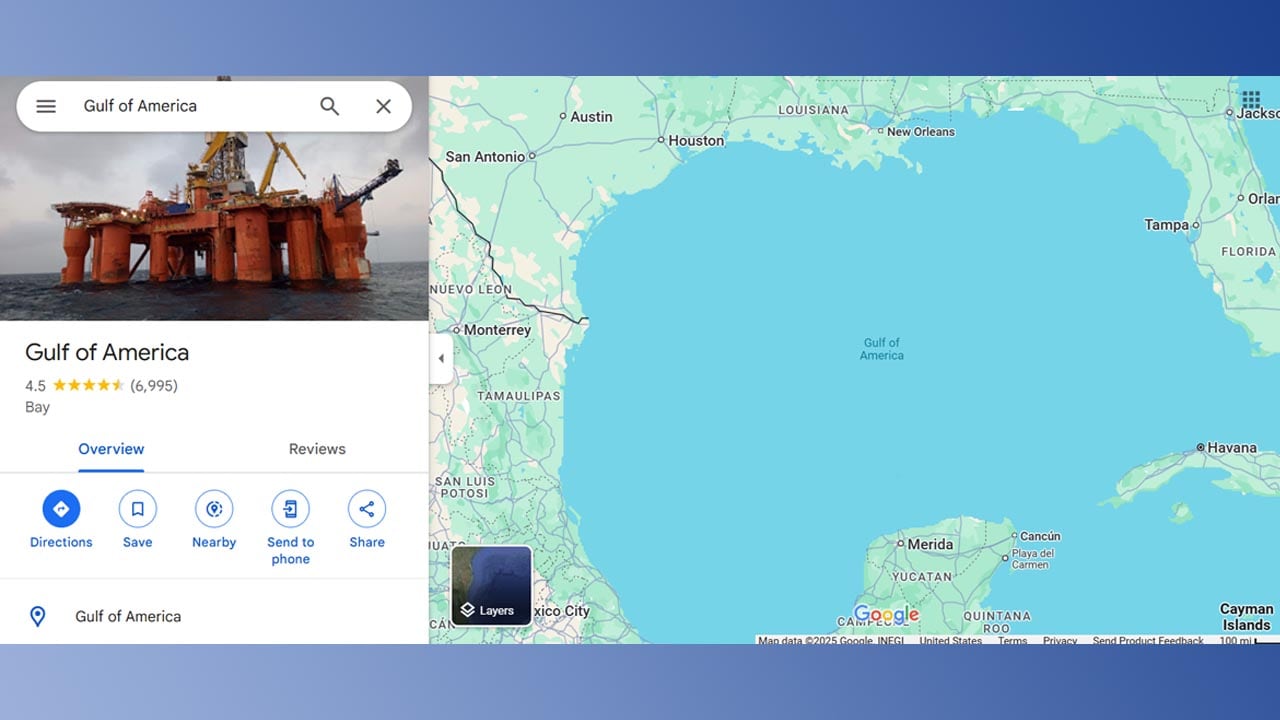Toggle satellite view with the Layers button

(490, 586)
